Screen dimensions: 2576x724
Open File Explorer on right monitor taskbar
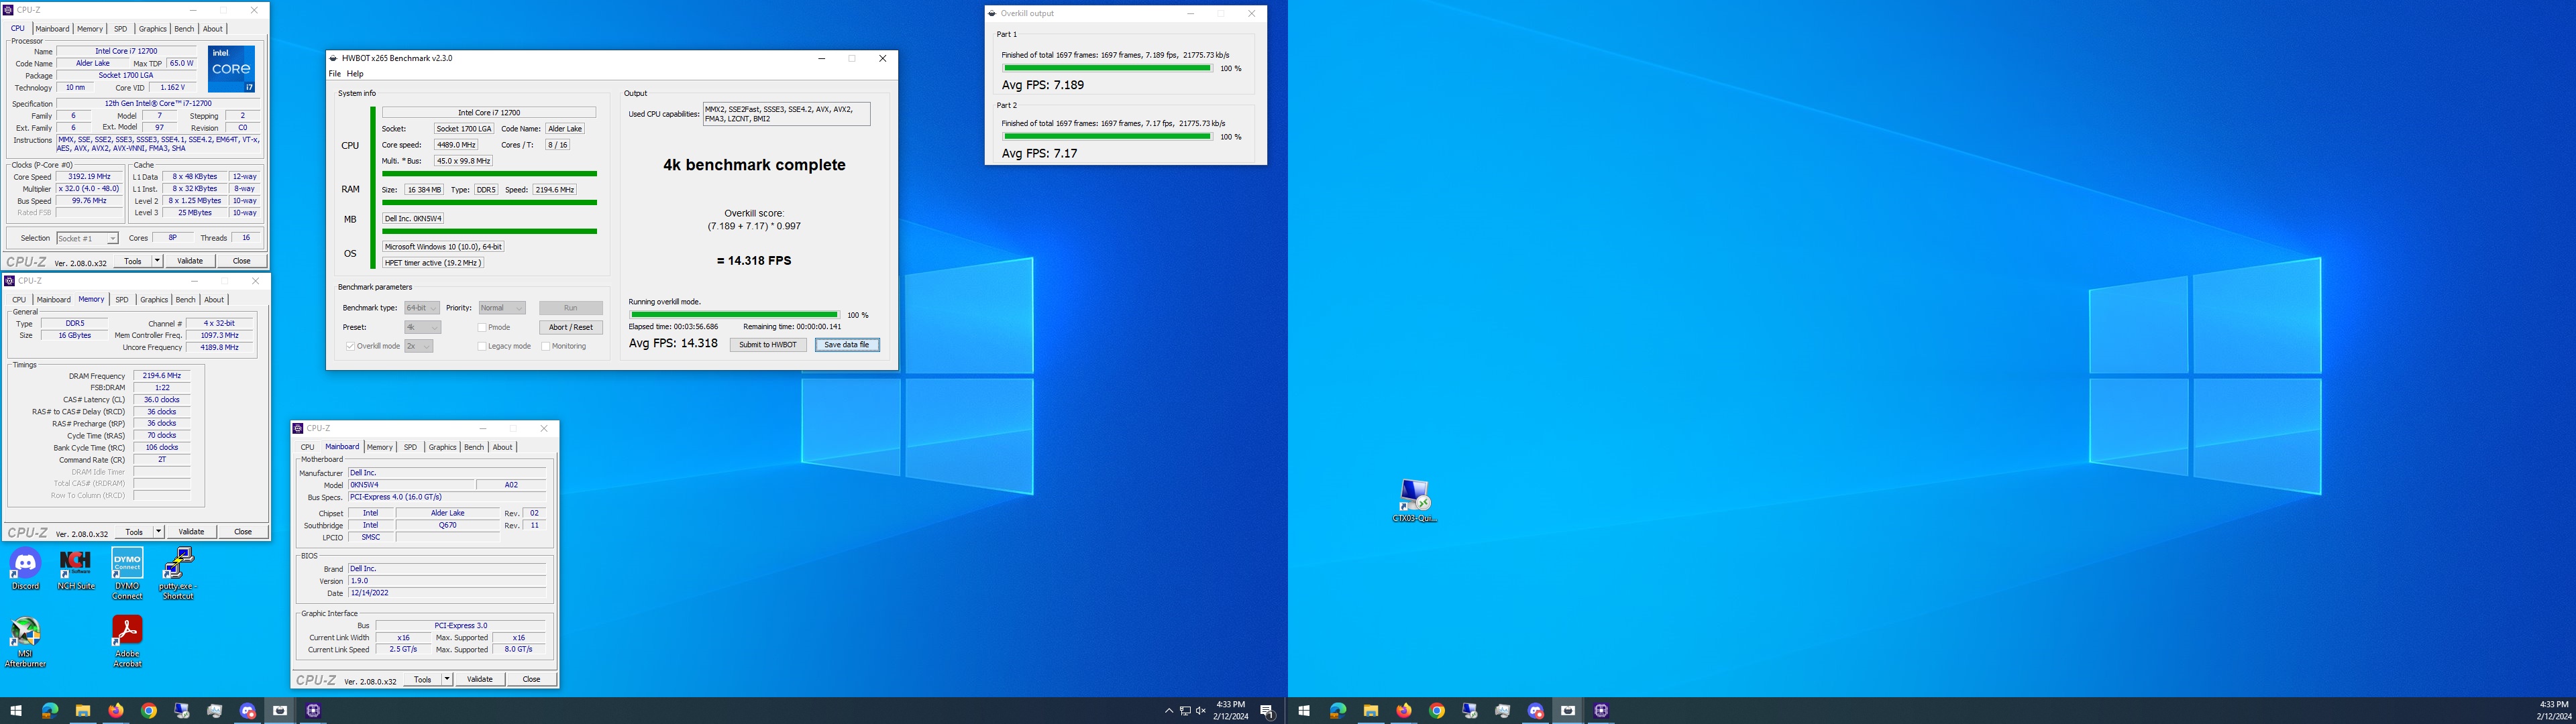tap(1371, 711)
